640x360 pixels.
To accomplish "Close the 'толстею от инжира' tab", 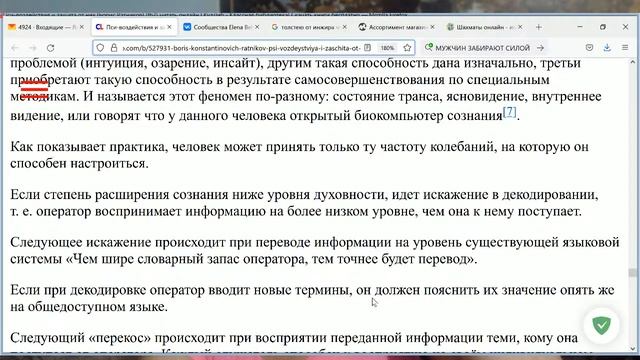I will [x=344, y=27].
